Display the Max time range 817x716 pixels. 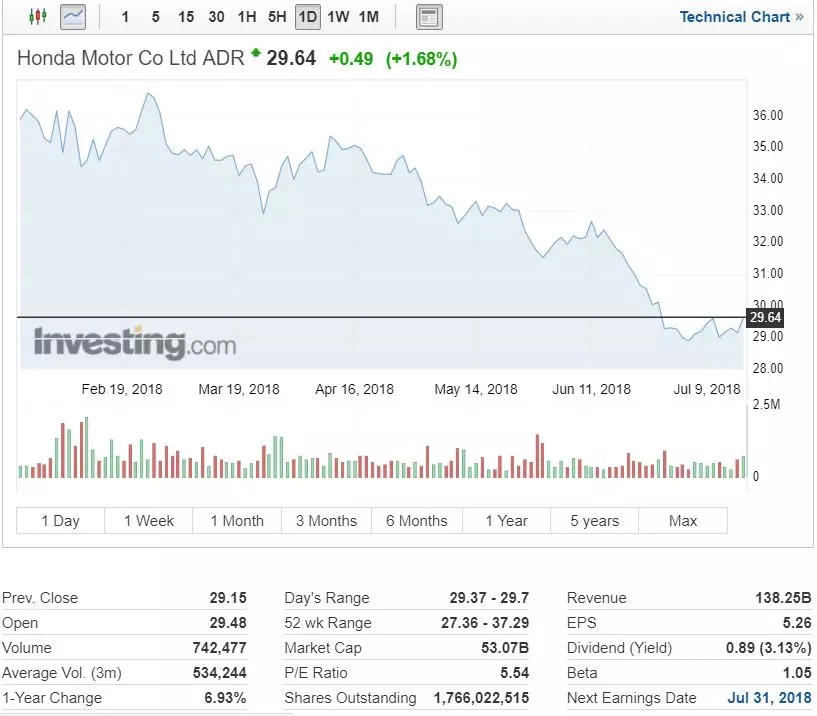[683, 521]
